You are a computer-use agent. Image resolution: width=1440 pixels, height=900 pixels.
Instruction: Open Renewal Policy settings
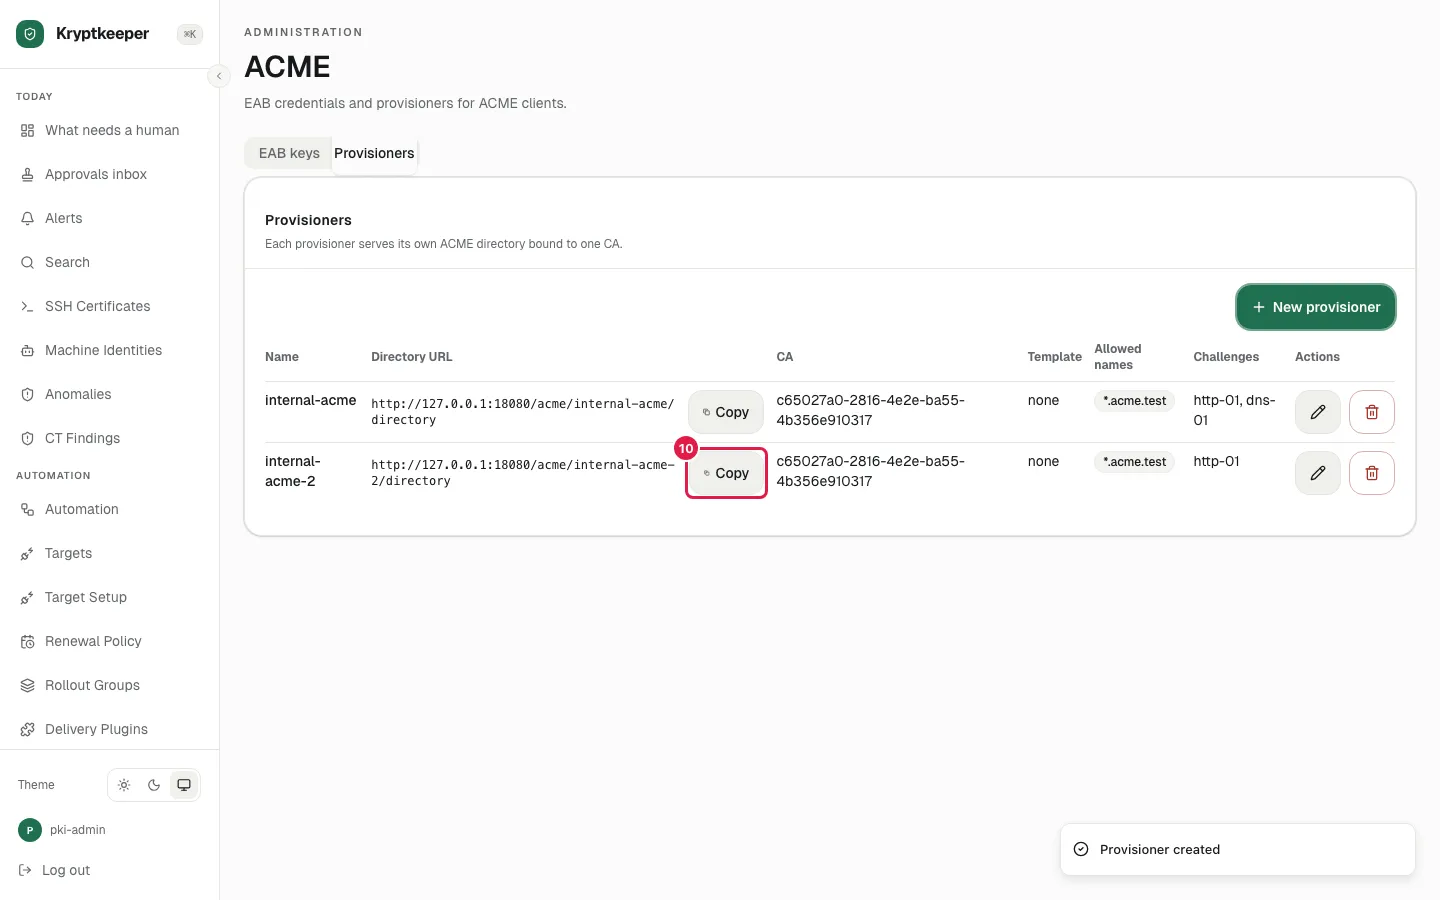110,641
